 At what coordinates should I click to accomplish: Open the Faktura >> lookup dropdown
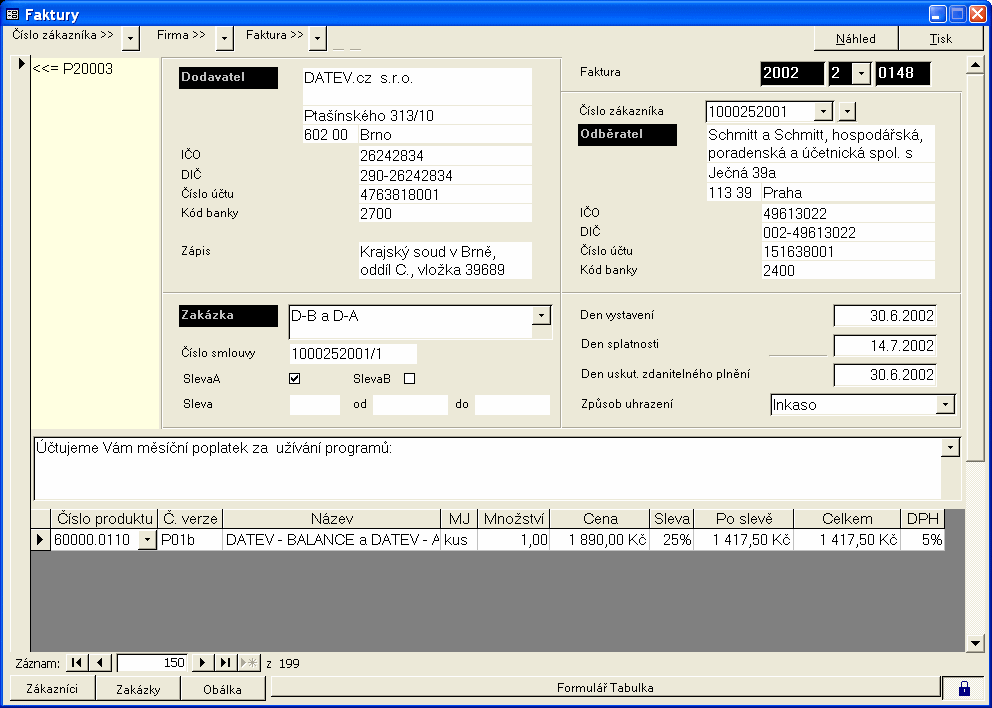318,38
